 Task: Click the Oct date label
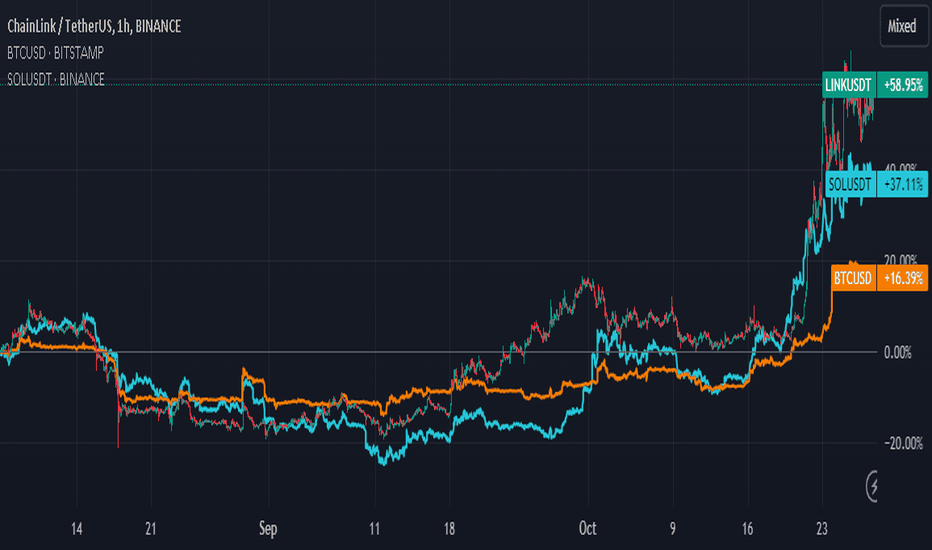tap(587, 528)
